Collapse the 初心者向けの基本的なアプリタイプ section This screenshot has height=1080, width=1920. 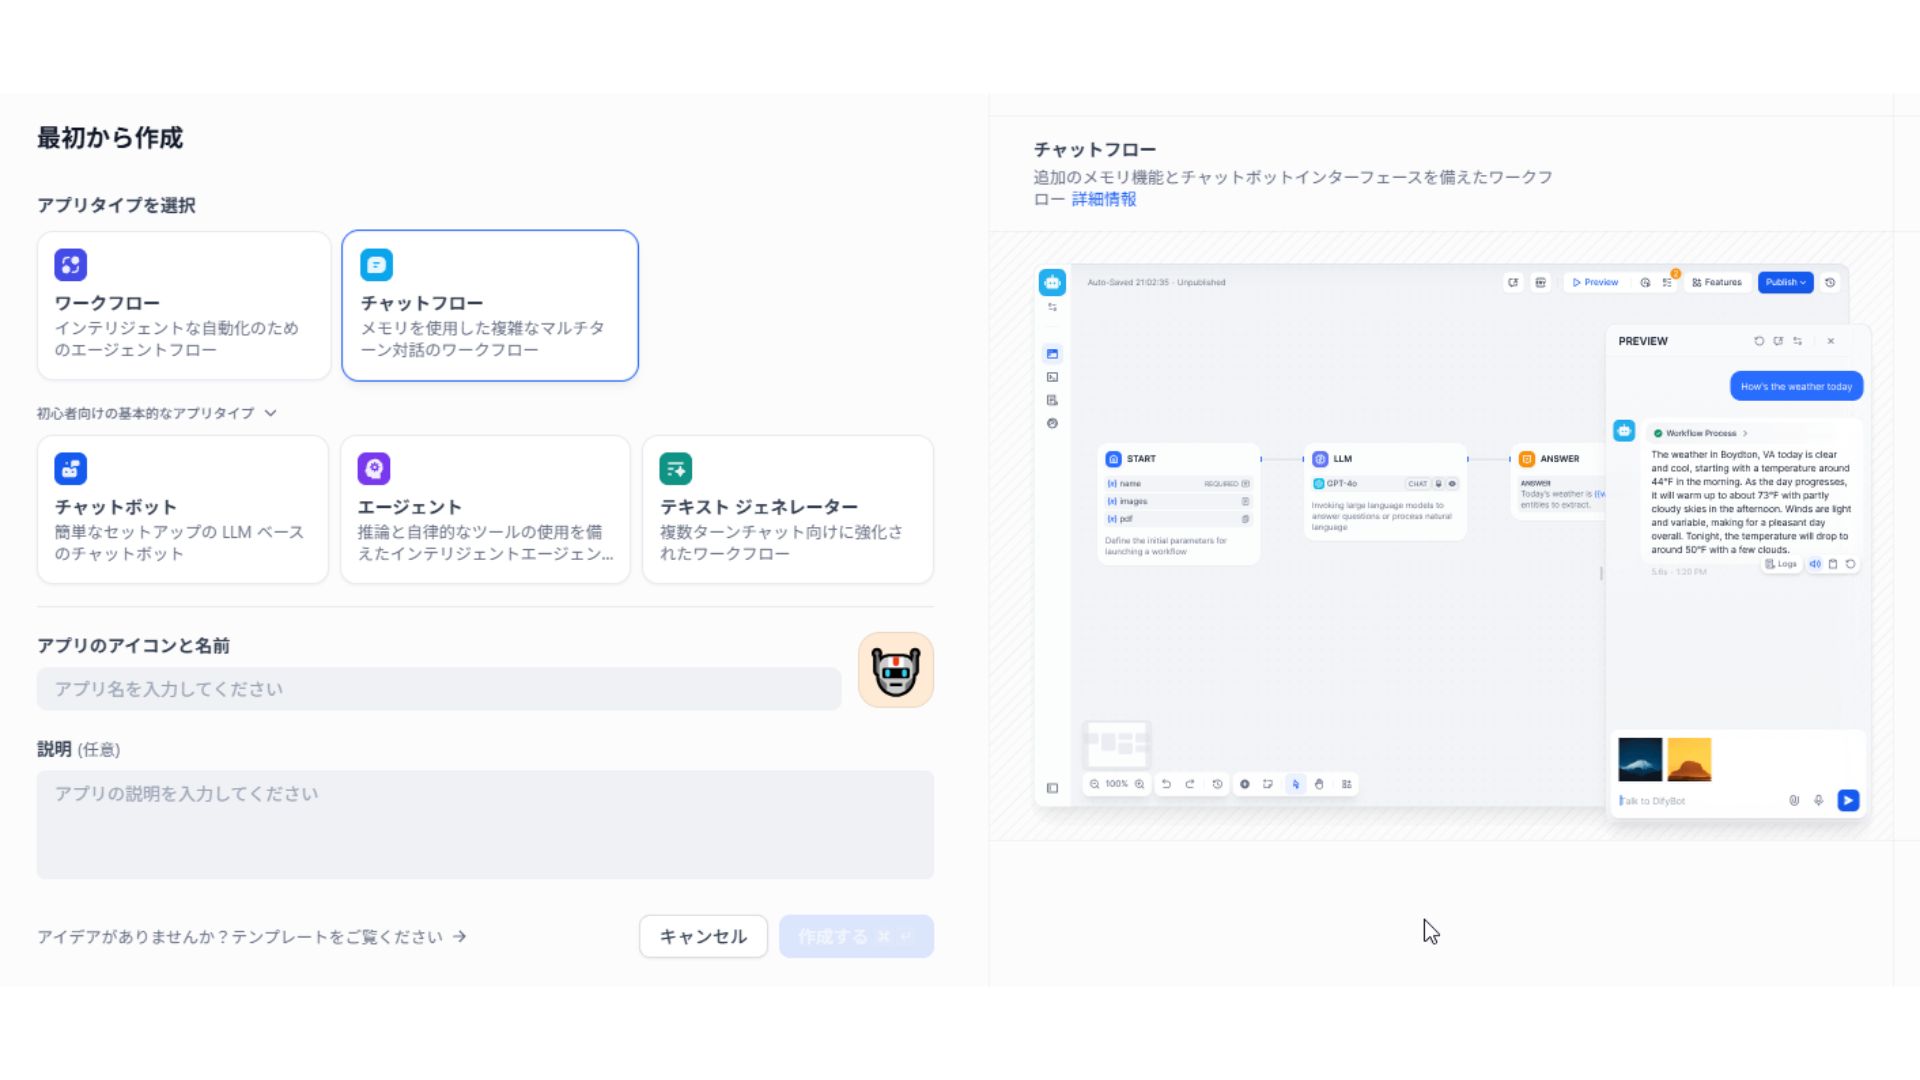click(x=269, y=412)
